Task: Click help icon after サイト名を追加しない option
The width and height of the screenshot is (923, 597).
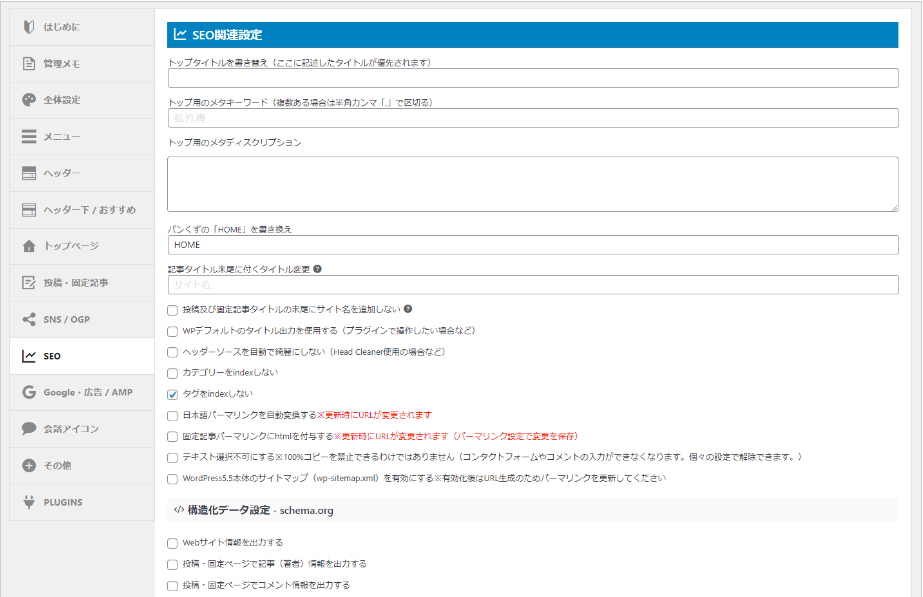Action: click(408, 309)
